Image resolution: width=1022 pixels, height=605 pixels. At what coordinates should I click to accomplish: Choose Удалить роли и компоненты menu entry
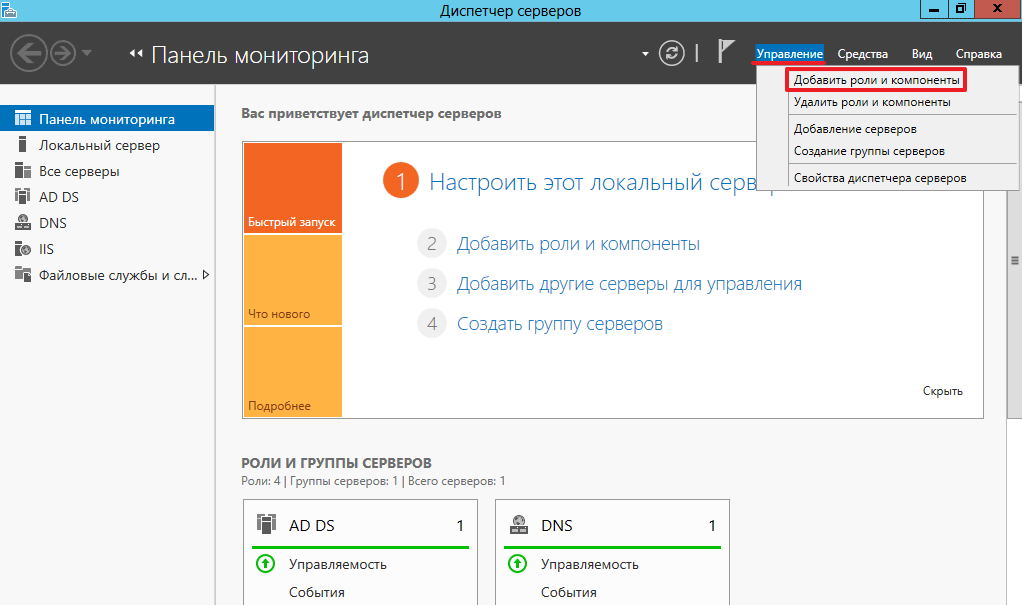click(871, 102)
